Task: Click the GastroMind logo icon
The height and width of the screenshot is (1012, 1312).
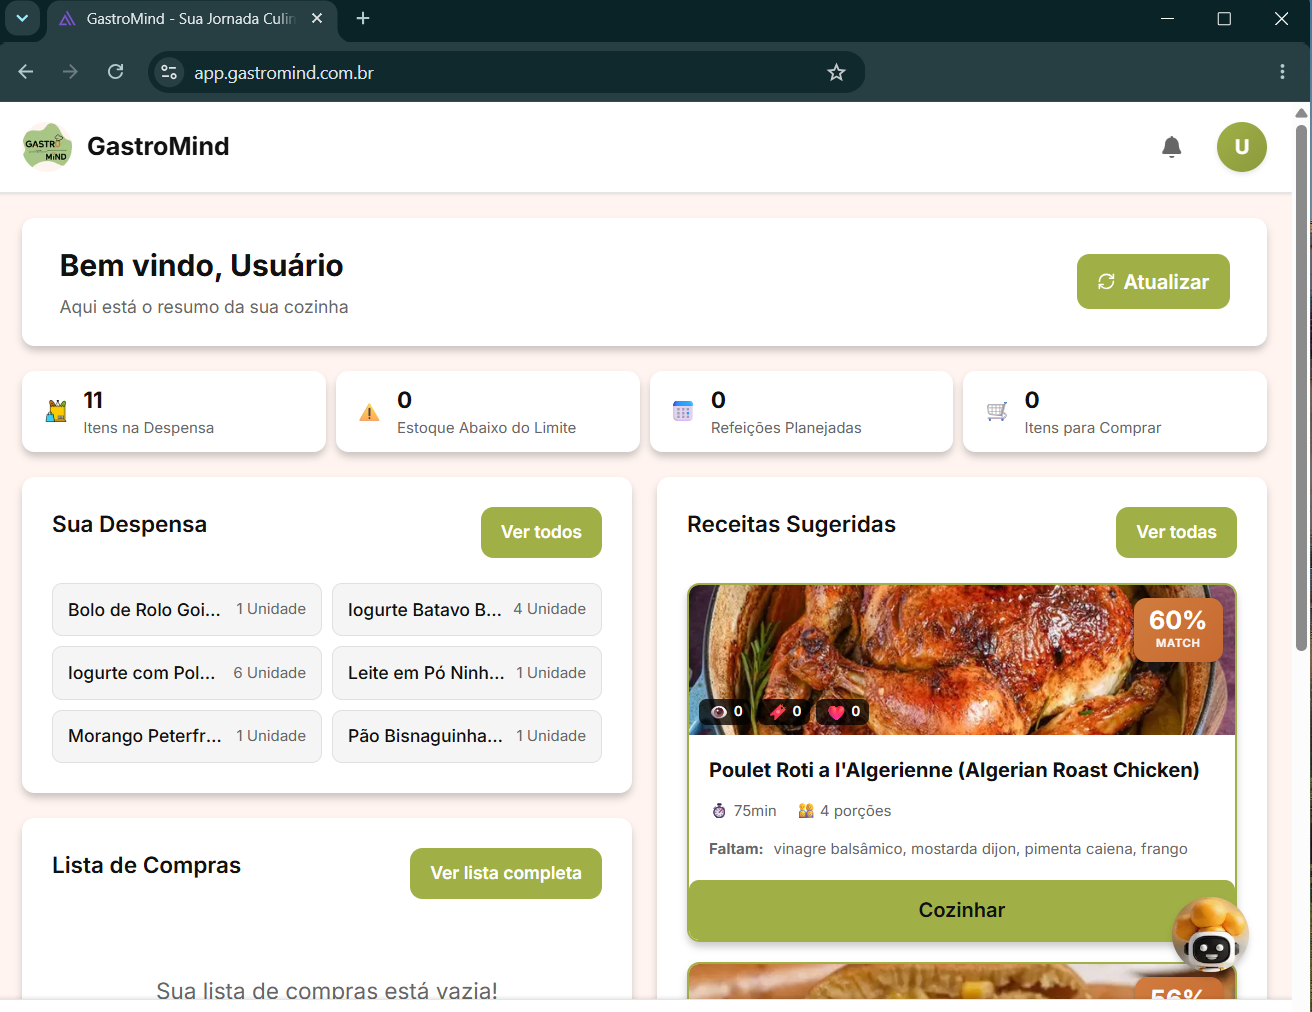Action: (x=47, y=147)
